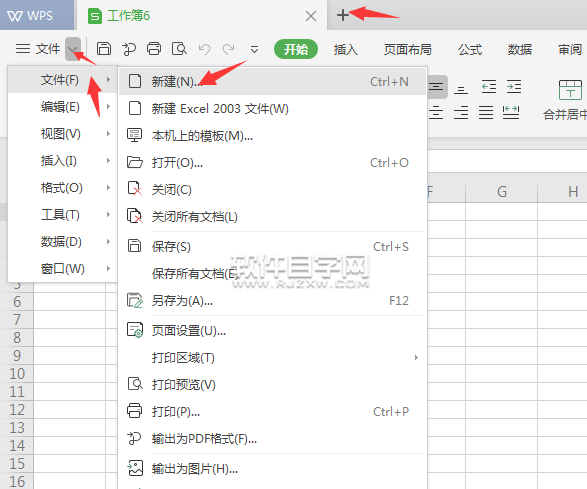Open the 公式 ribbon tab
The height and width of the screenshot is (489, 587).
(x=470, y=49)
